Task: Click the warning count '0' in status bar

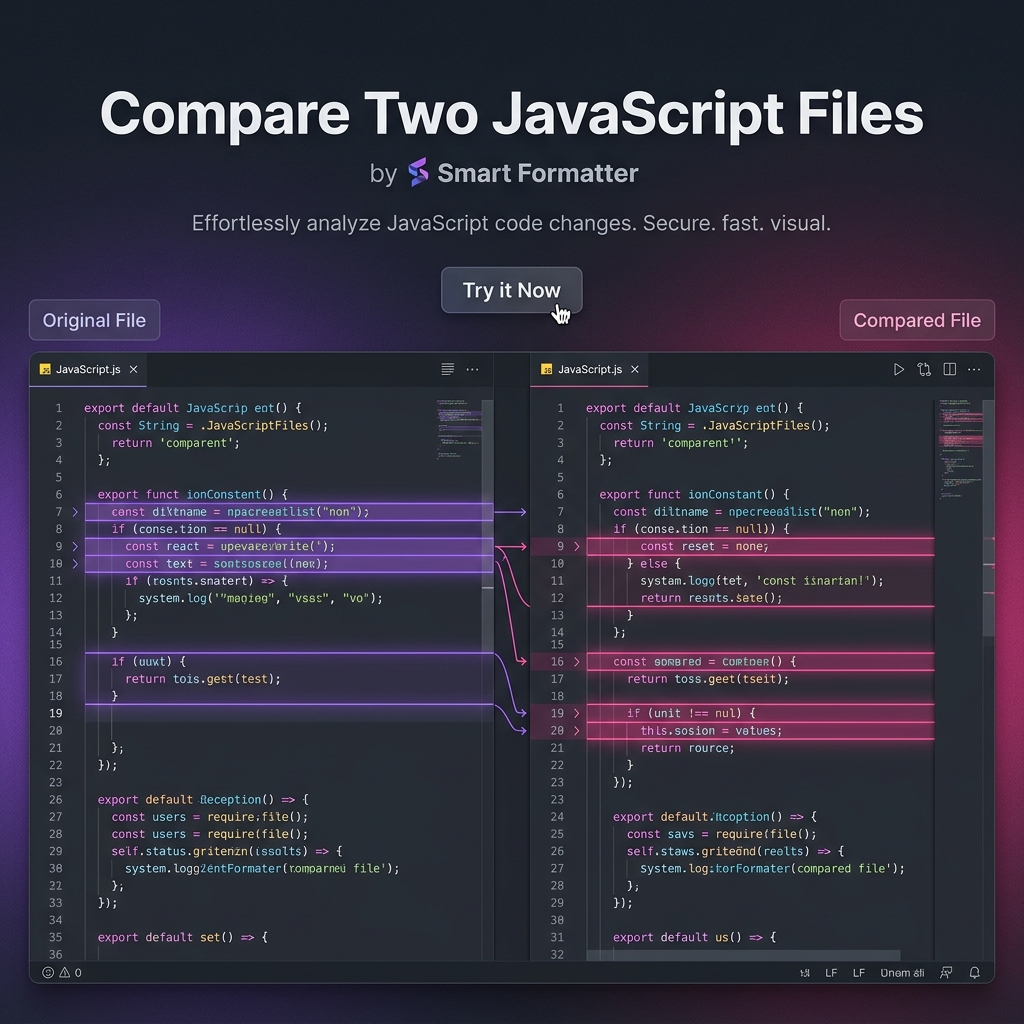Action: click(x=78, y=972)
